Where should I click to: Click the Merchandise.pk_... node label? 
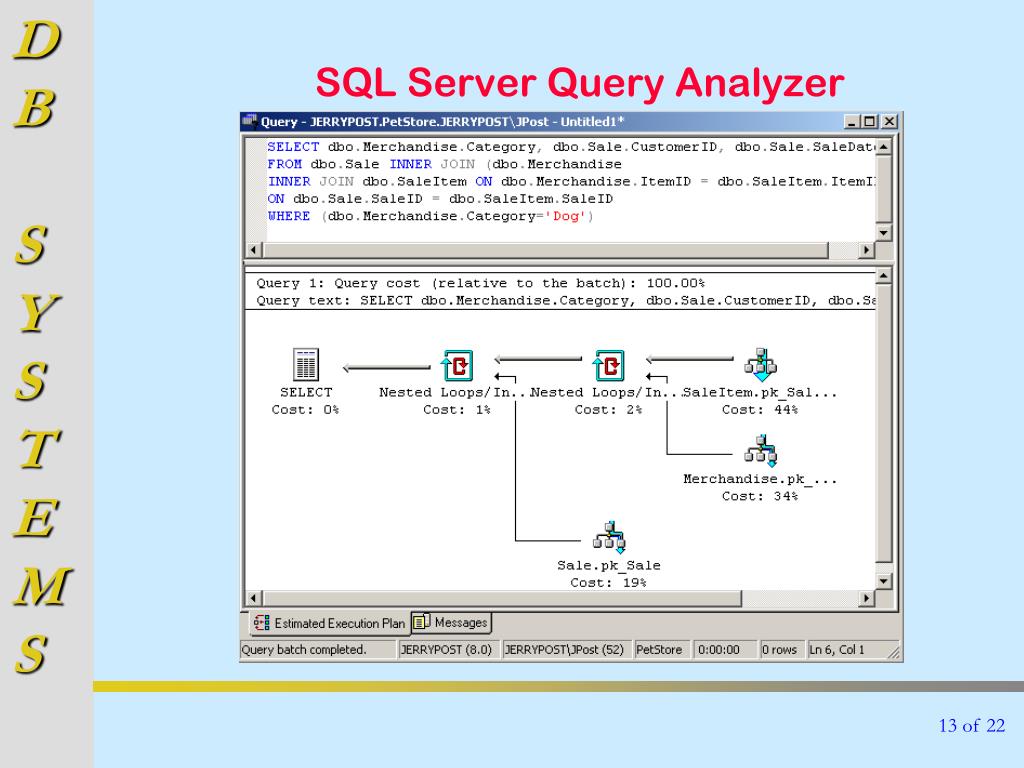coord(760,479)
